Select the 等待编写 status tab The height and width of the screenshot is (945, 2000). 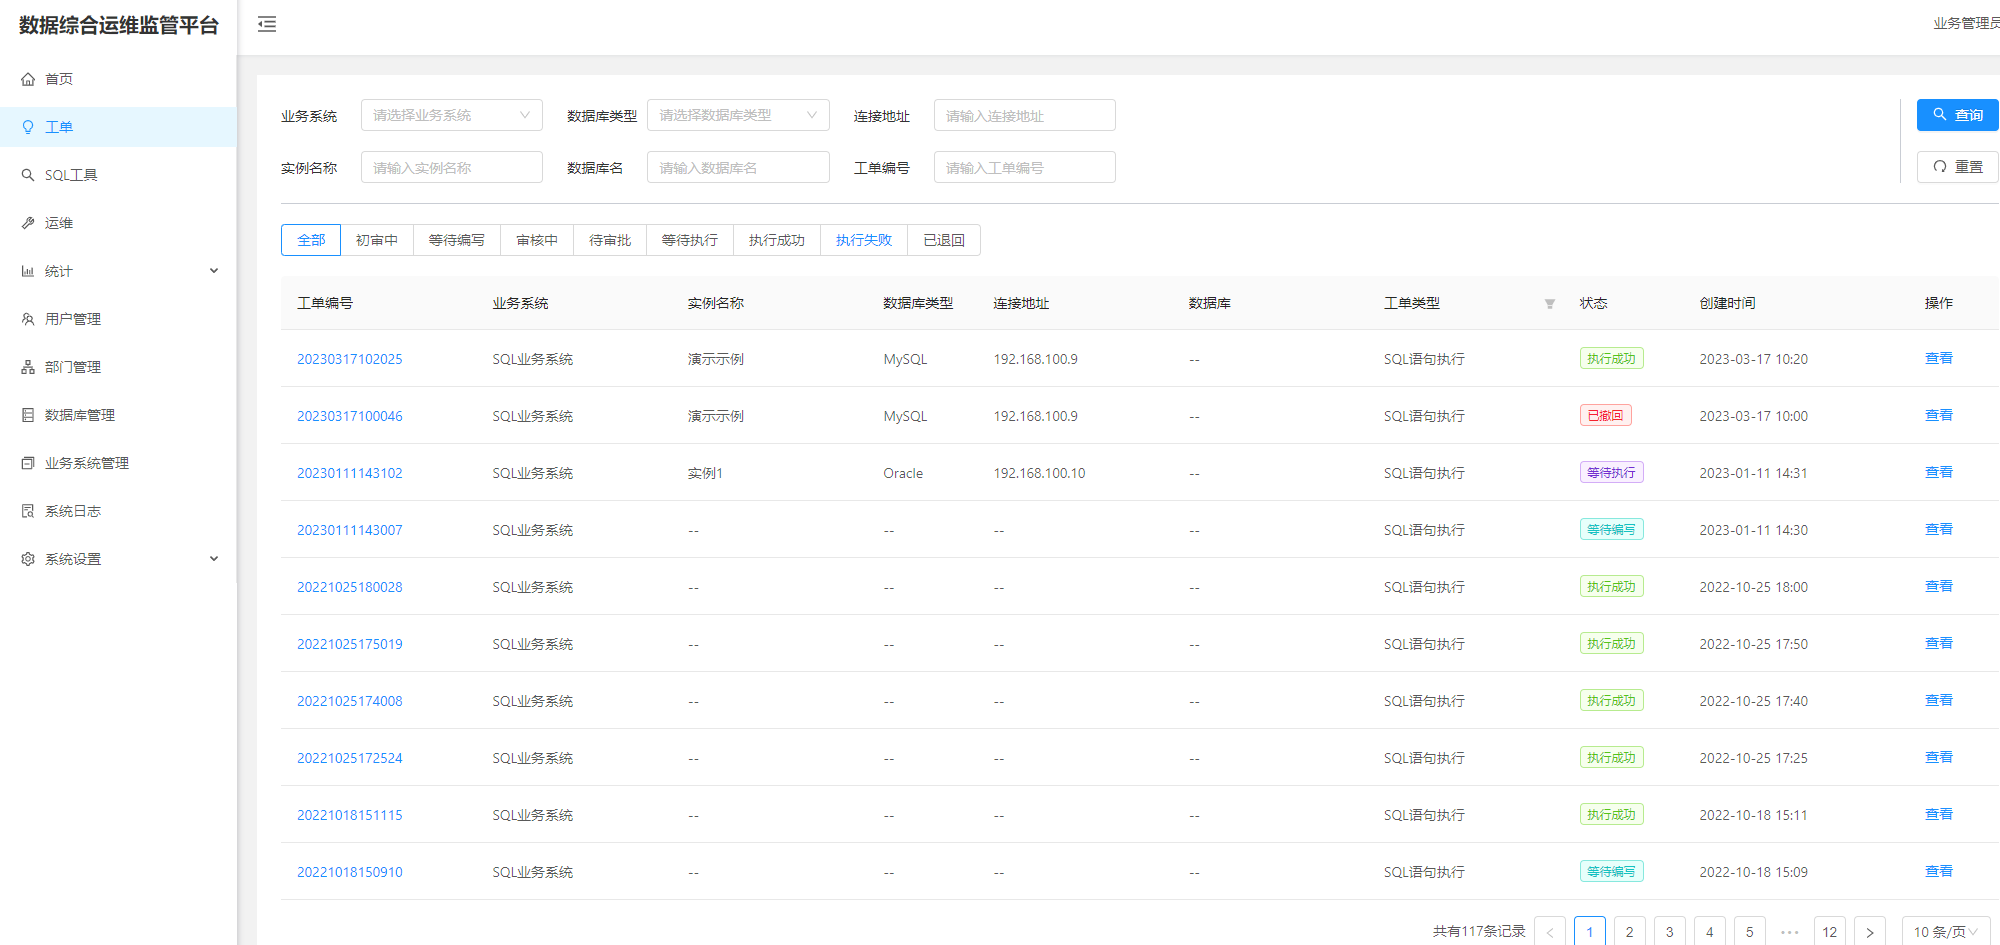457,240
